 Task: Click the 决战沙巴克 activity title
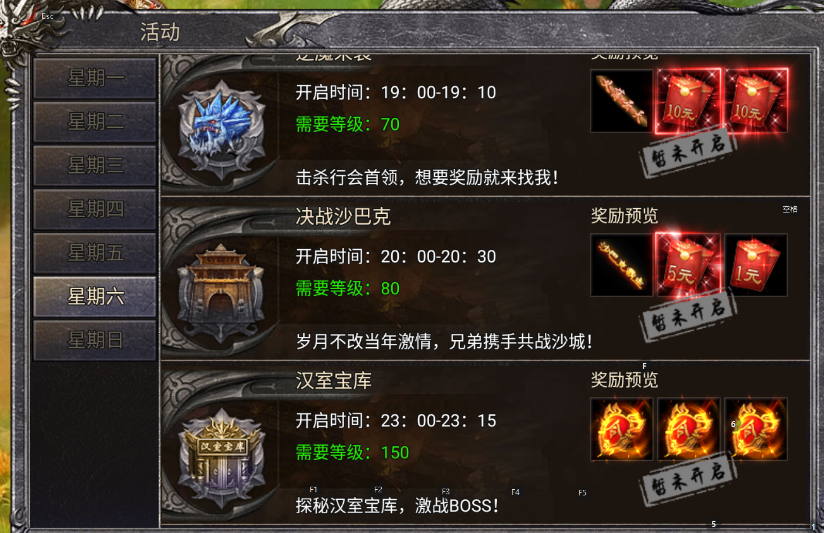click(x=343, y=217)
